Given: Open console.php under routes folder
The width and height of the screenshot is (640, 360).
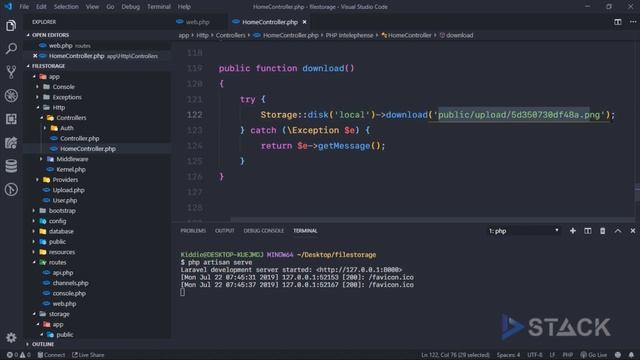Looking at the screenshot, I should (x=69, y=293).
